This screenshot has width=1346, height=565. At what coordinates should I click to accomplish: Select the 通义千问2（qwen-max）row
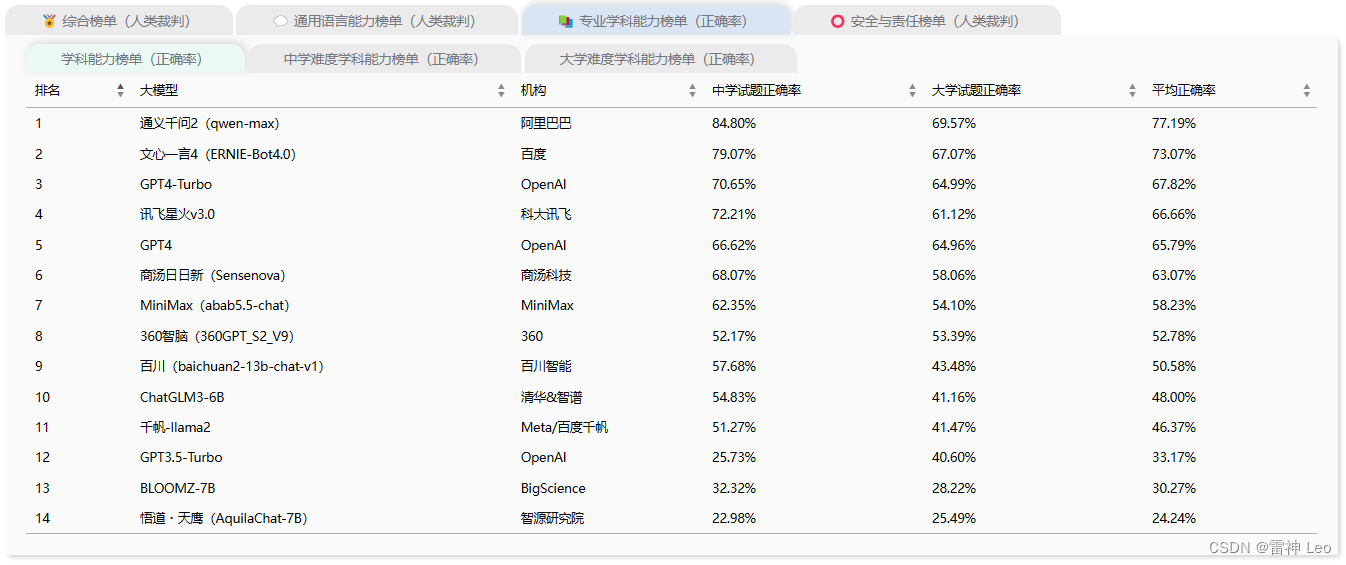671,123
